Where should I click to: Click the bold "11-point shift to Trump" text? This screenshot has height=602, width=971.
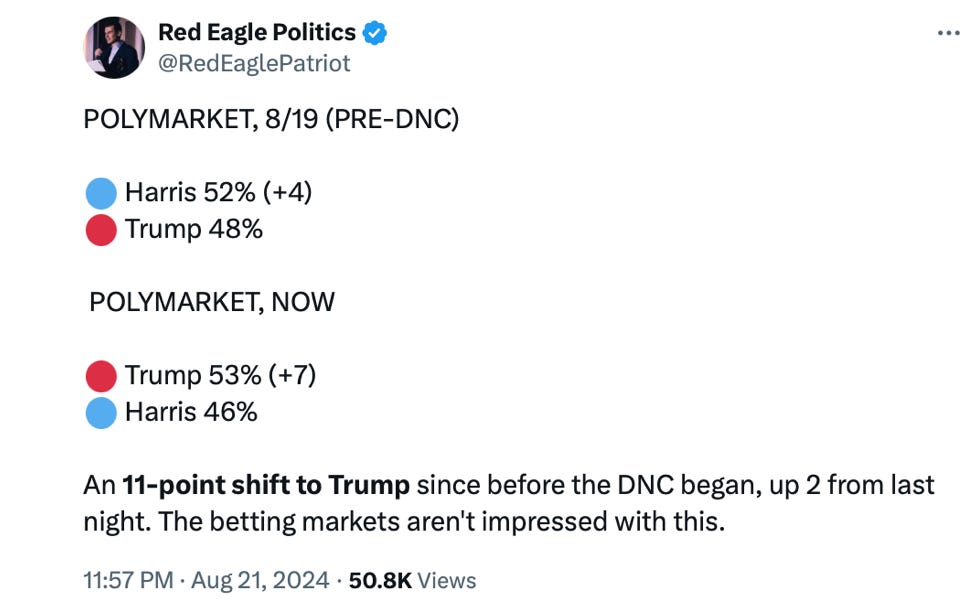(265, 486)
